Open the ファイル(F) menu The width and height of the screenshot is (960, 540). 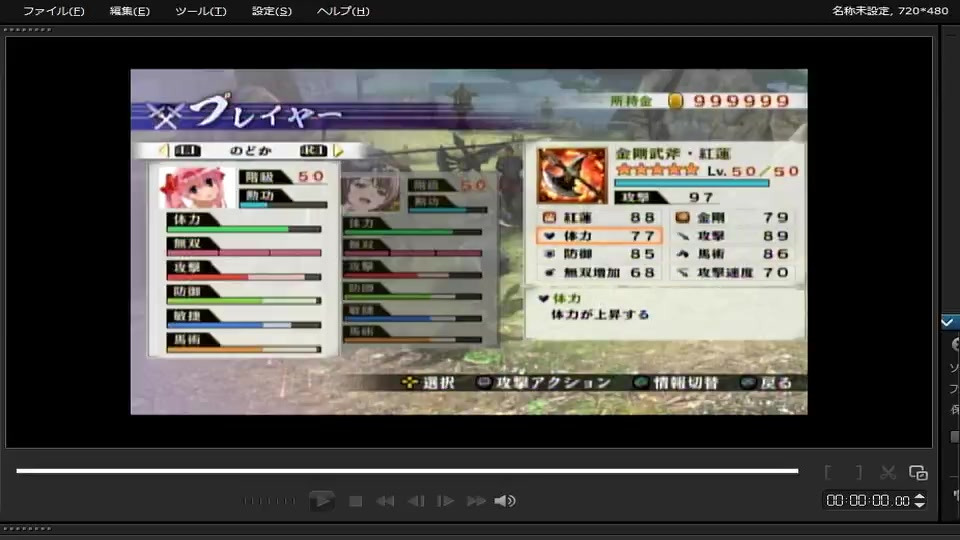[x=54, y=11]
